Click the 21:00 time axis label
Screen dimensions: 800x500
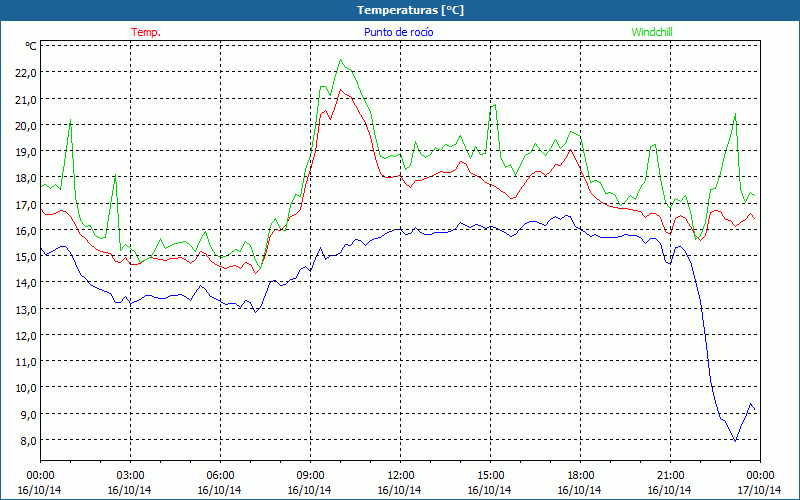(670, 476)
